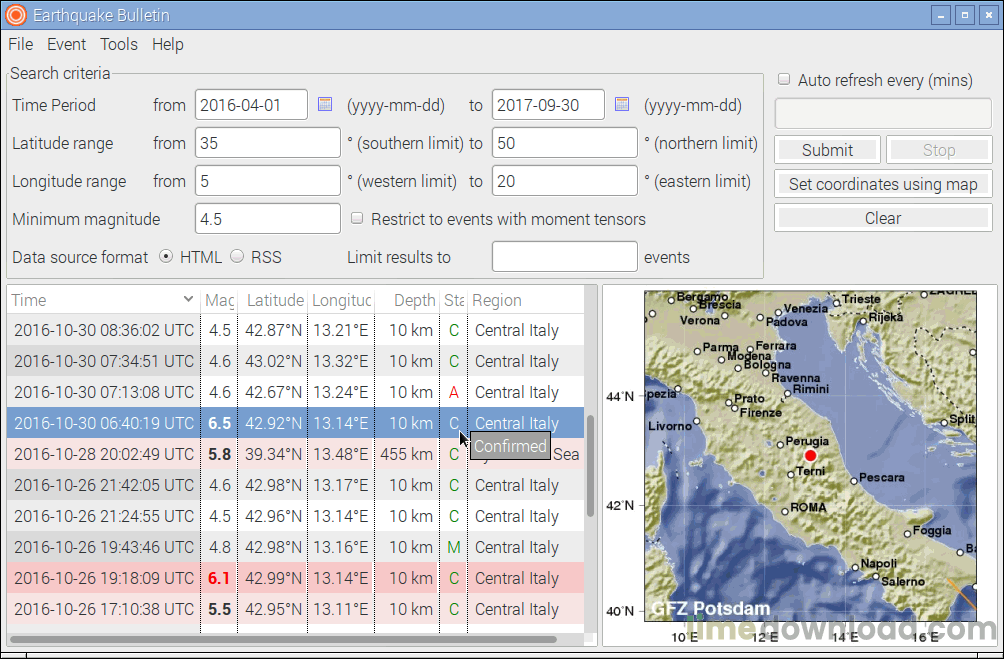Open the end date calendar picker icon
The width and height of the screenshot is (1004, 659).
tap(622, 105)
